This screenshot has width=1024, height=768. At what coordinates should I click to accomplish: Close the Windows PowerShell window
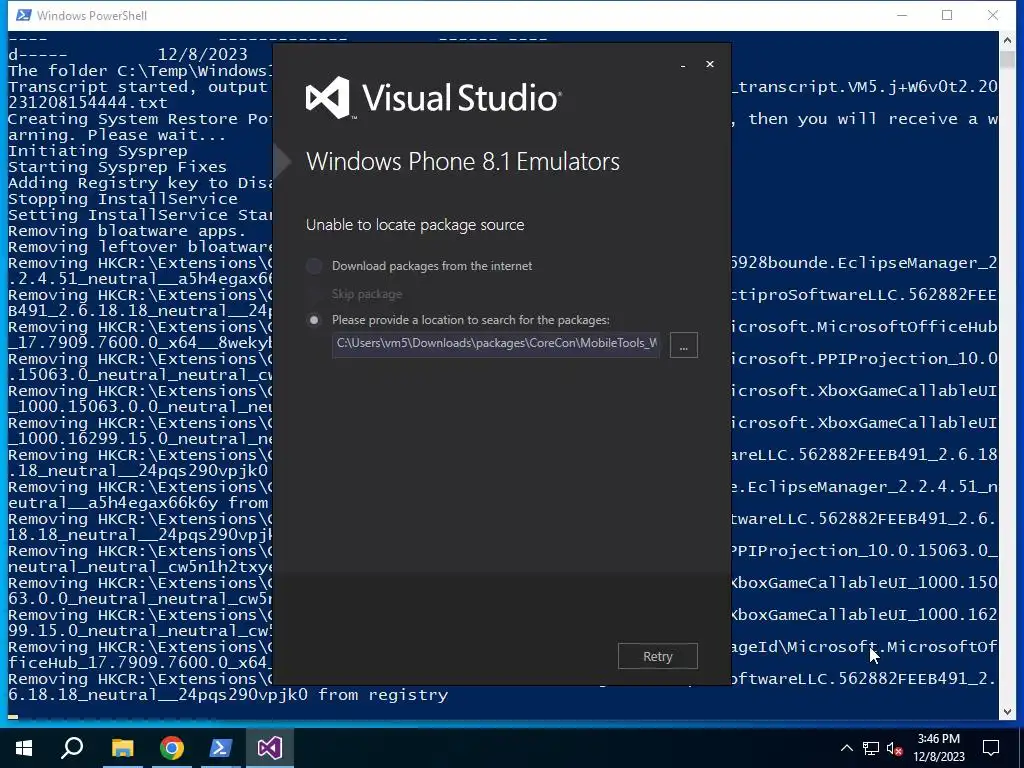(x=993, y=15)
